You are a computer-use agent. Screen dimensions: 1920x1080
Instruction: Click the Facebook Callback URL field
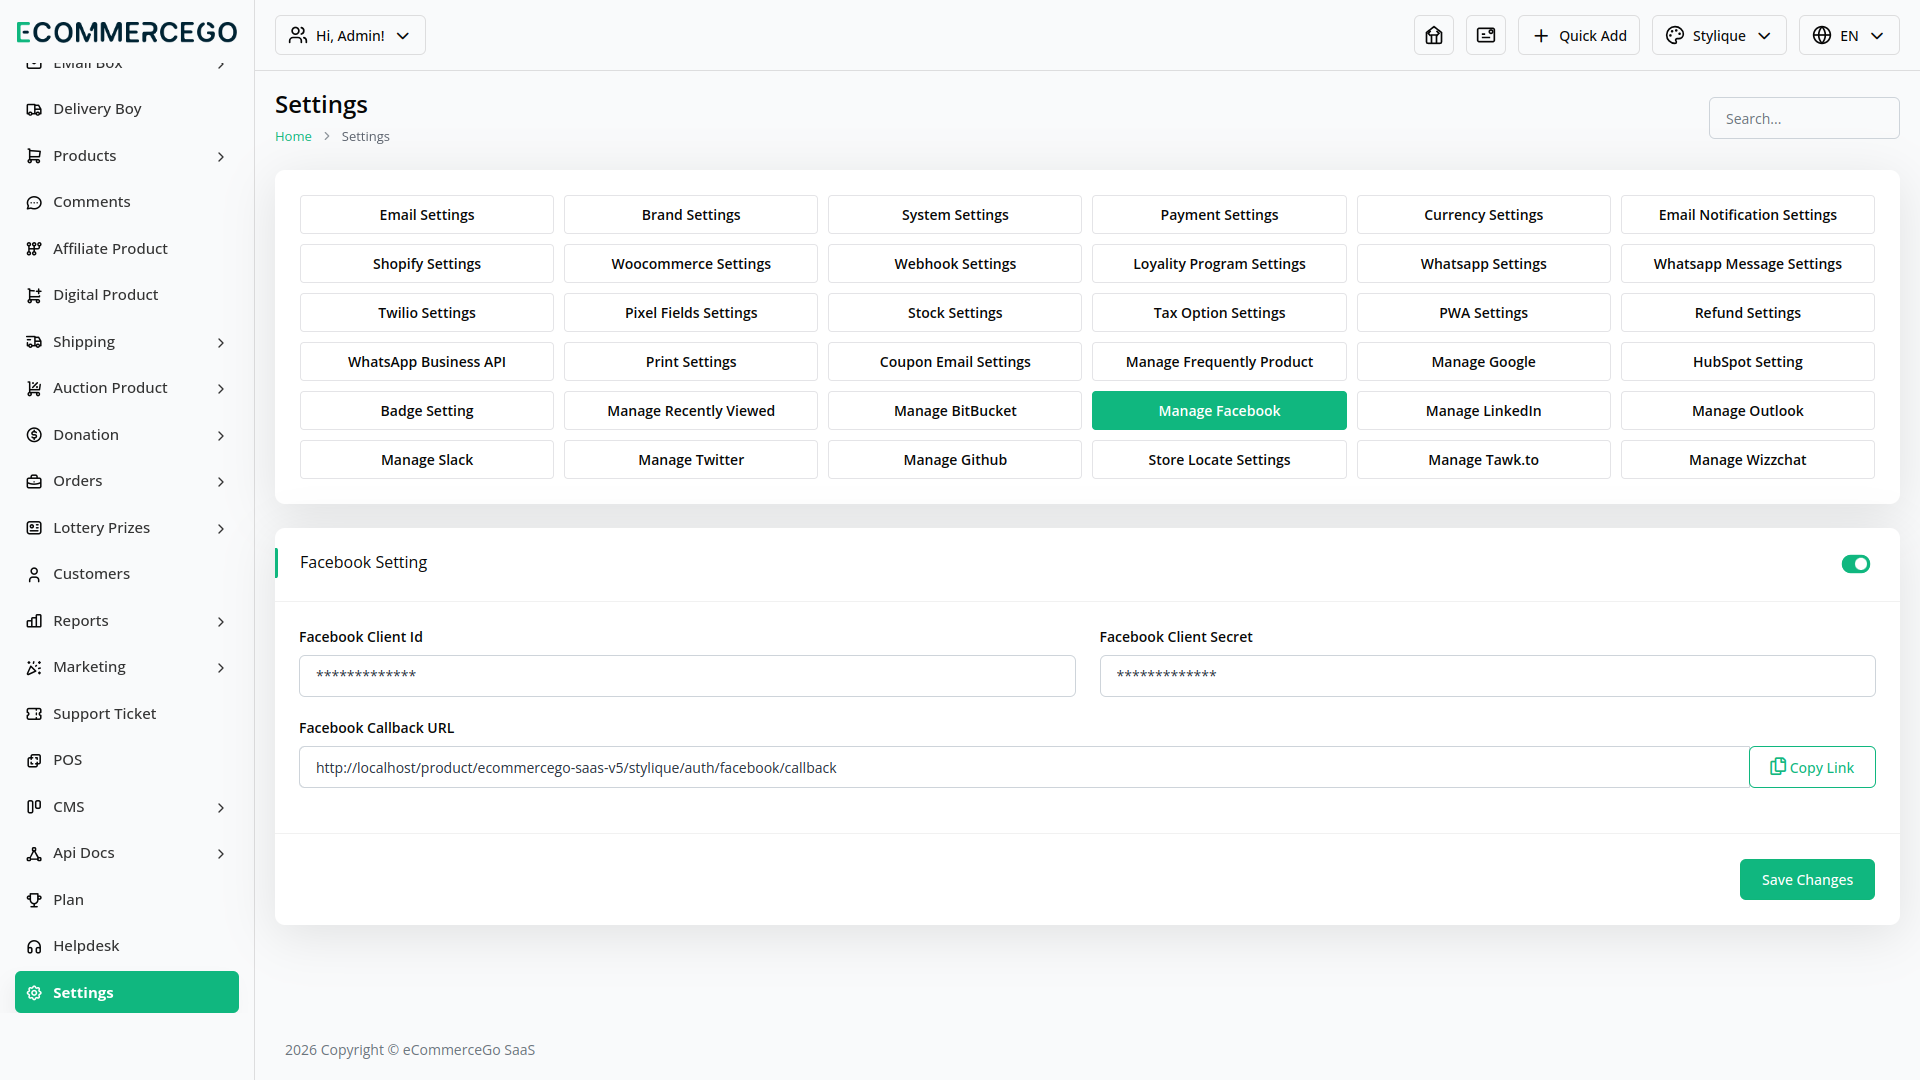(x=1024, y=767)
